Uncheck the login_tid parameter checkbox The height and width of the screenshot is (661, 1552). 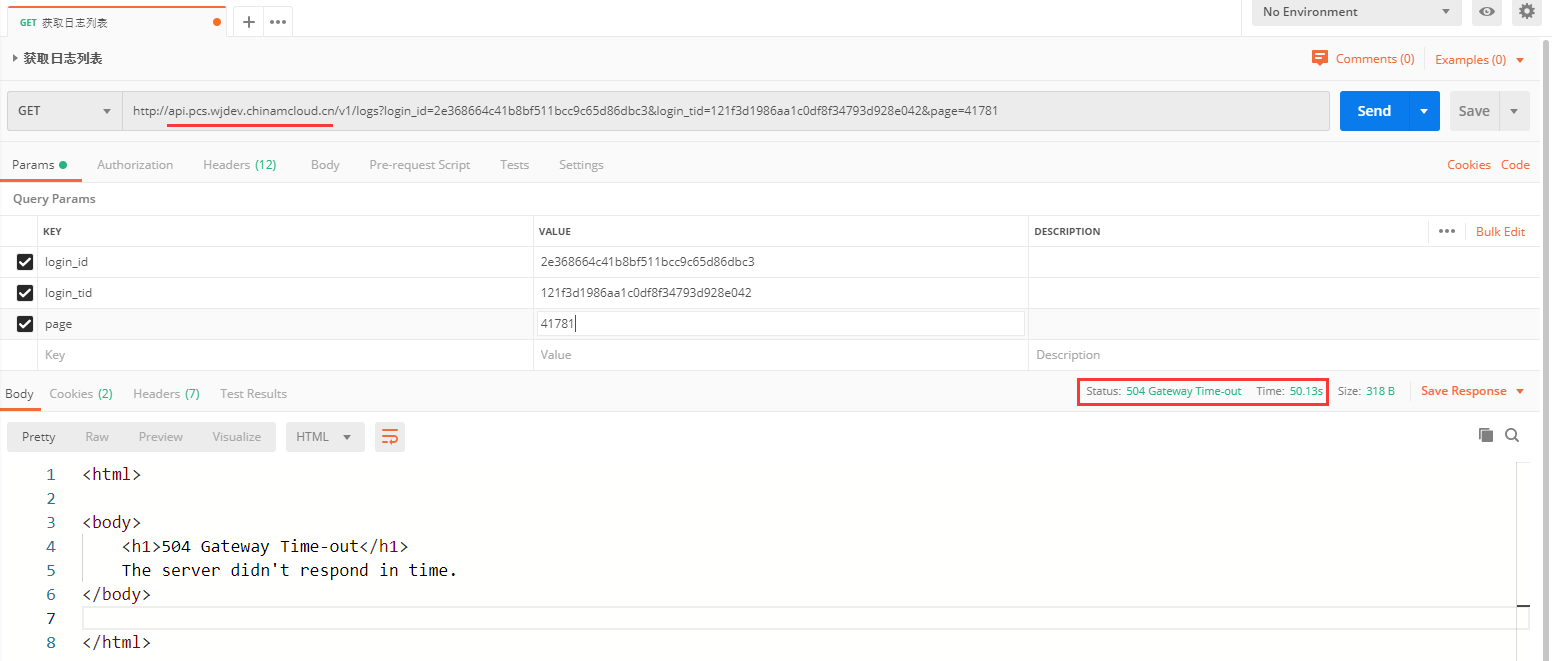(x=25, y=293)
